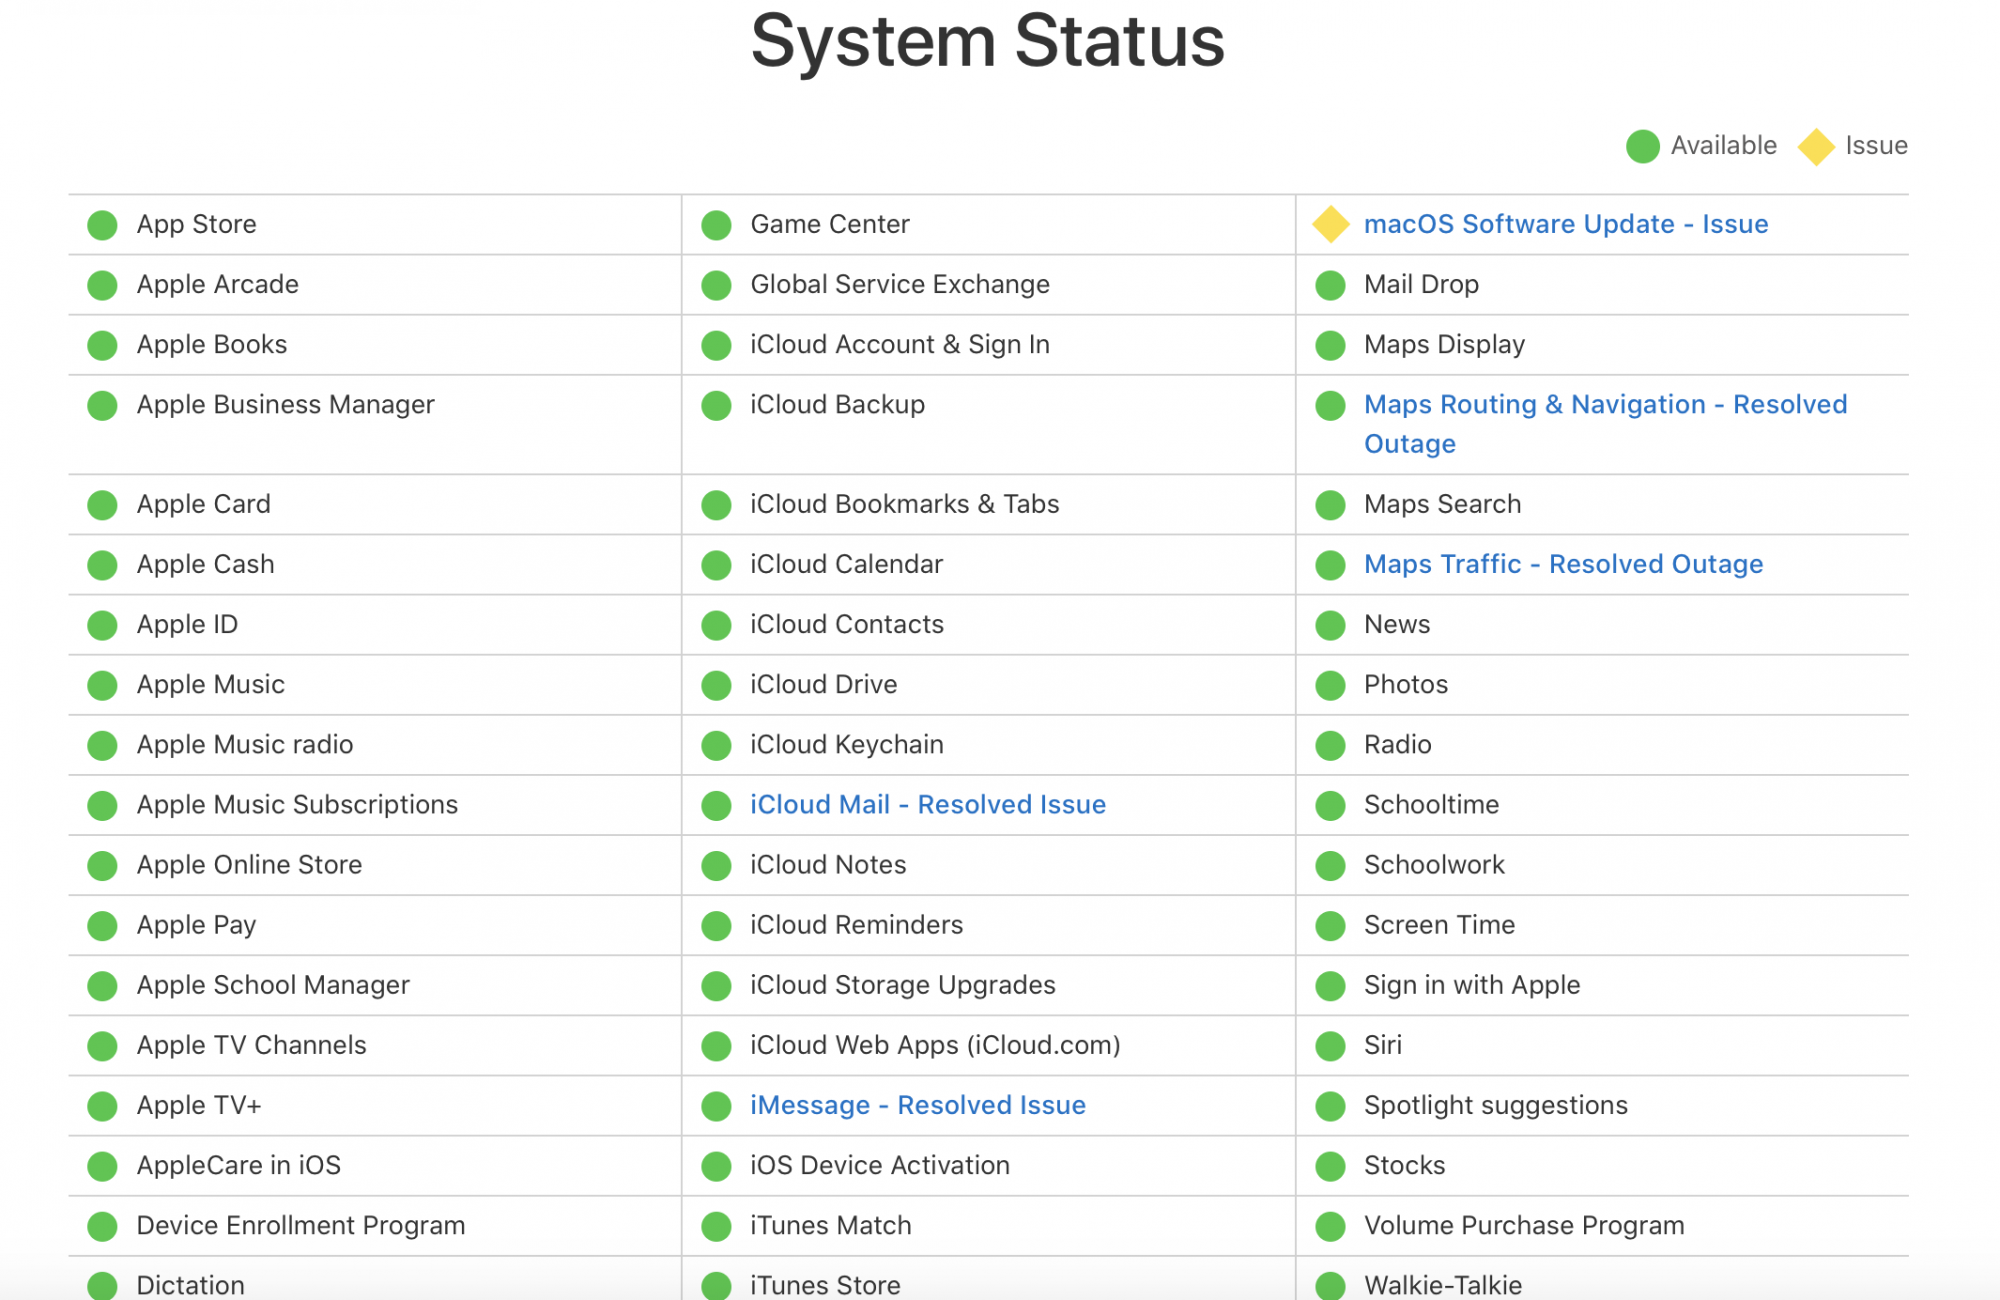Viewport: 2000px width, 1300px height.
Task: View Maps Traffic - Resolved Outage details
Action: point(1563,564)
